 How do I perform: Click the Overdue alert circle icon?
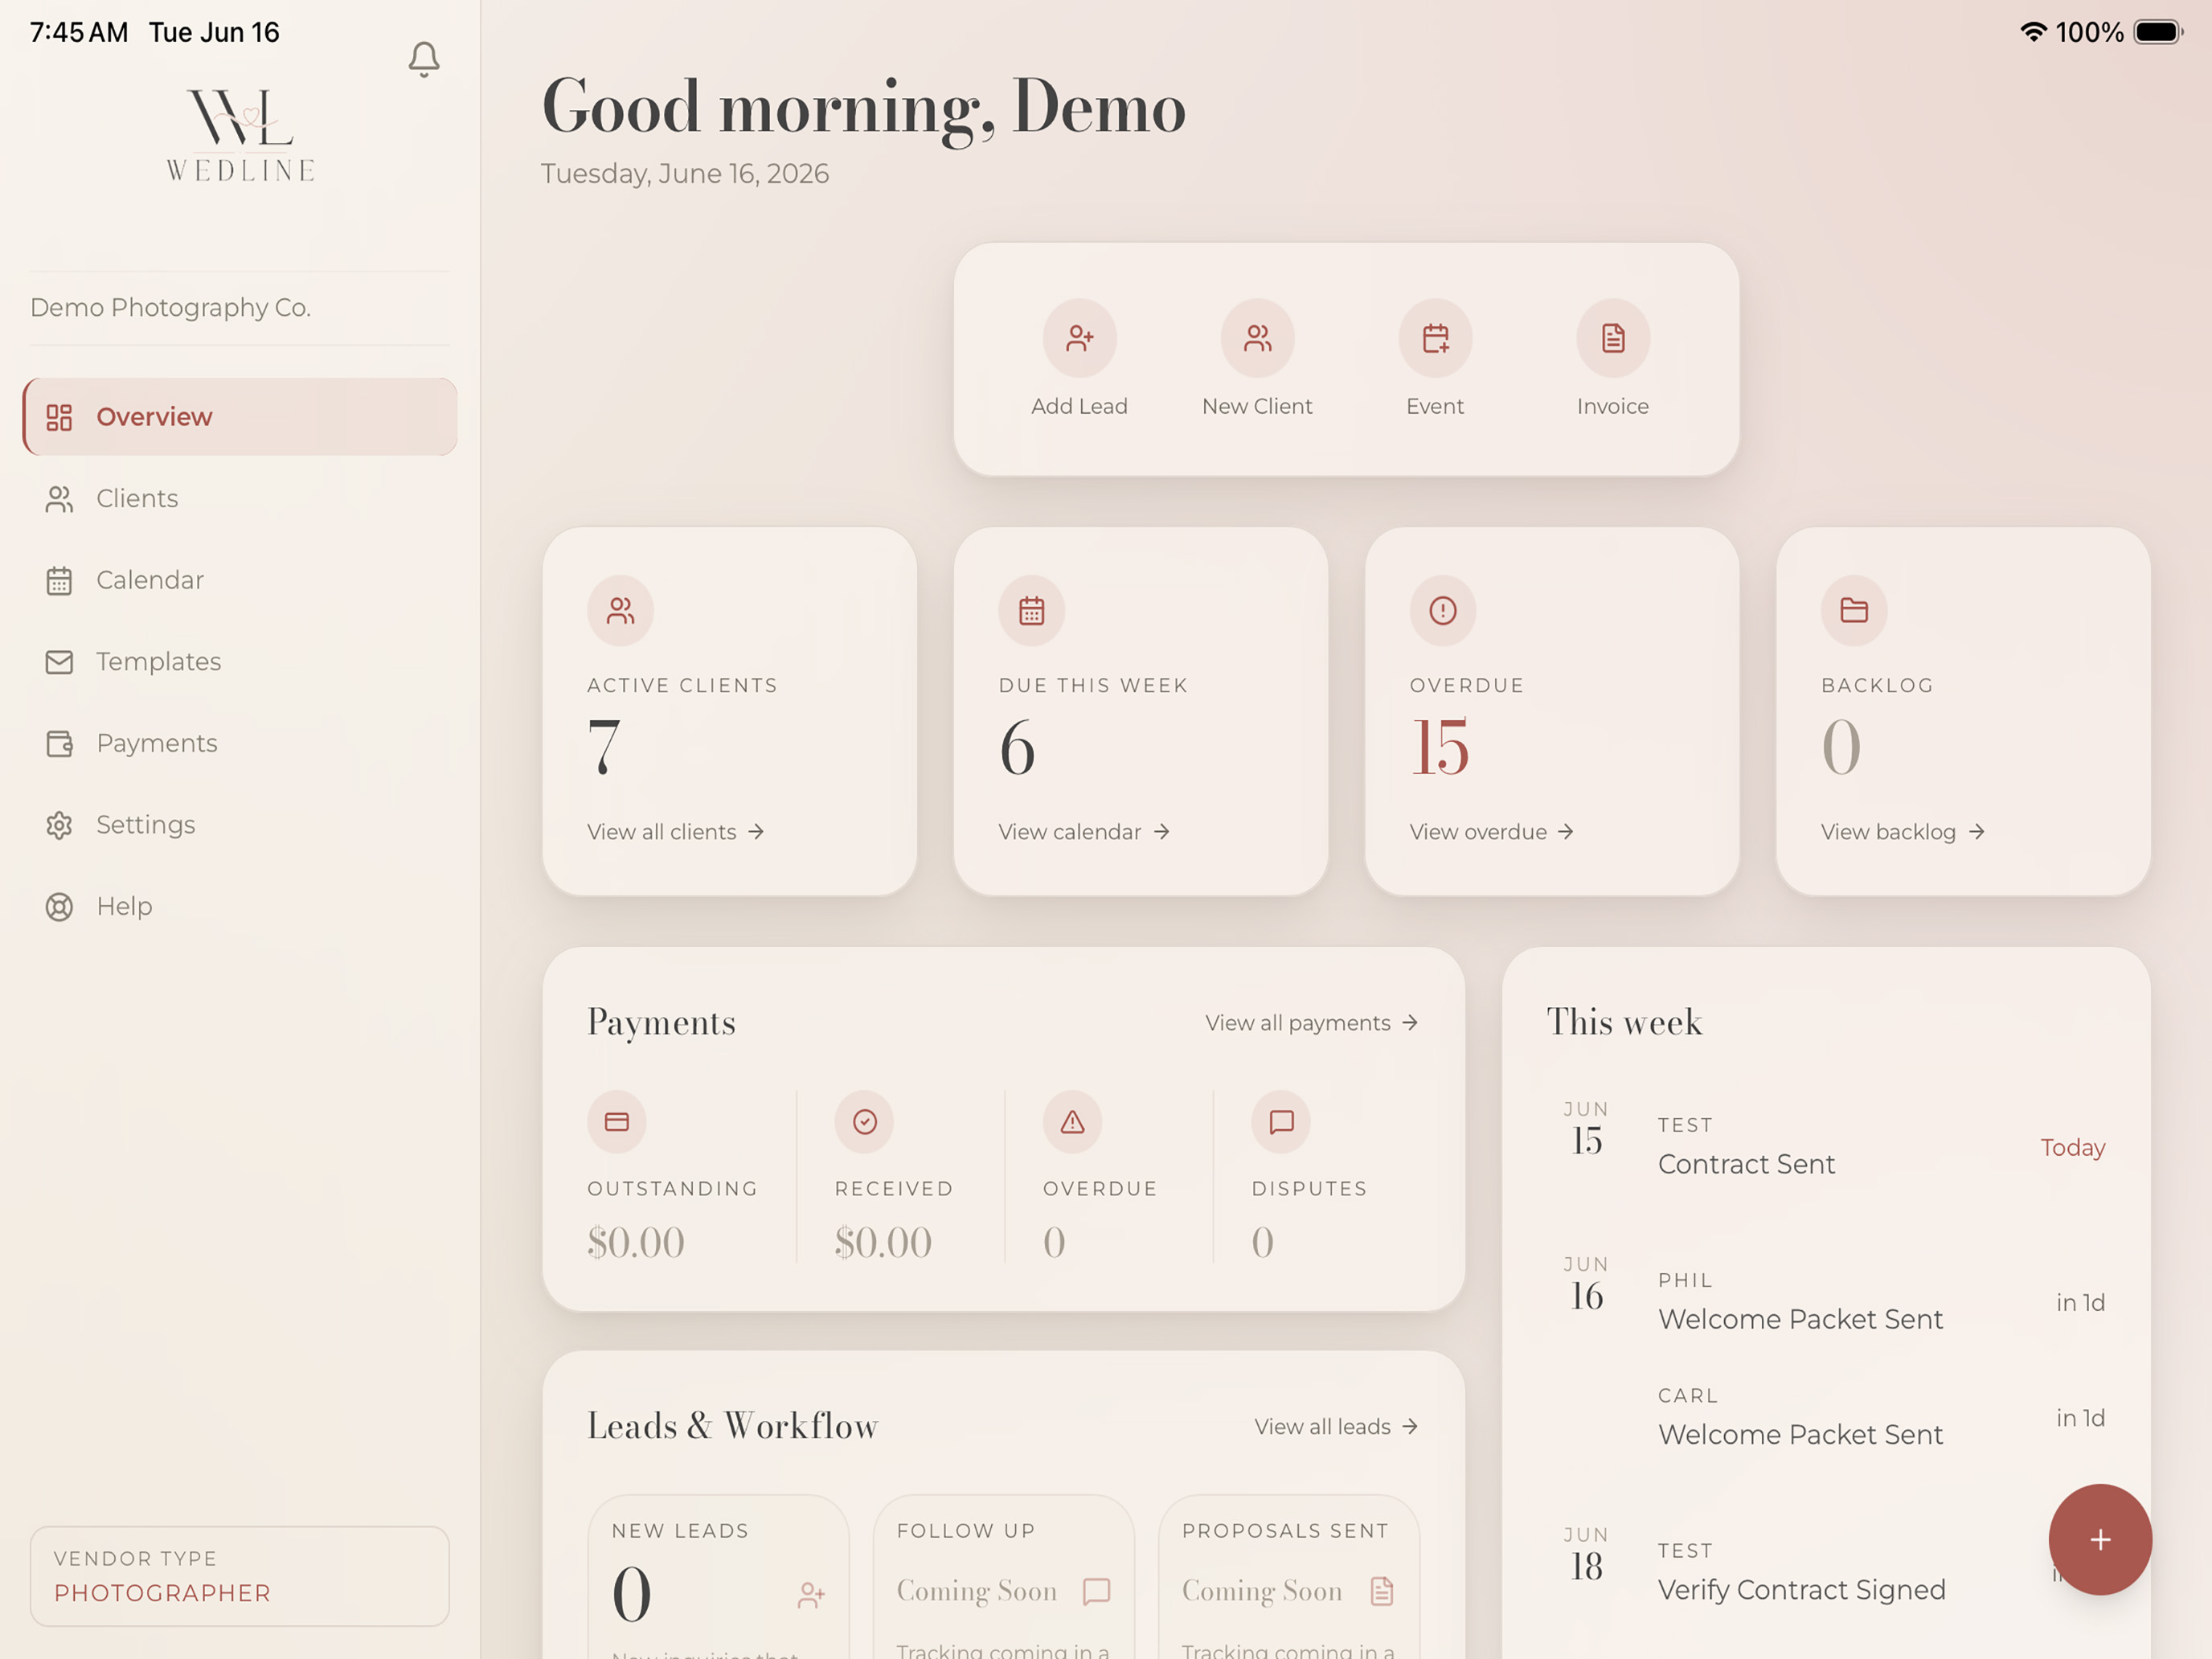1443,610
